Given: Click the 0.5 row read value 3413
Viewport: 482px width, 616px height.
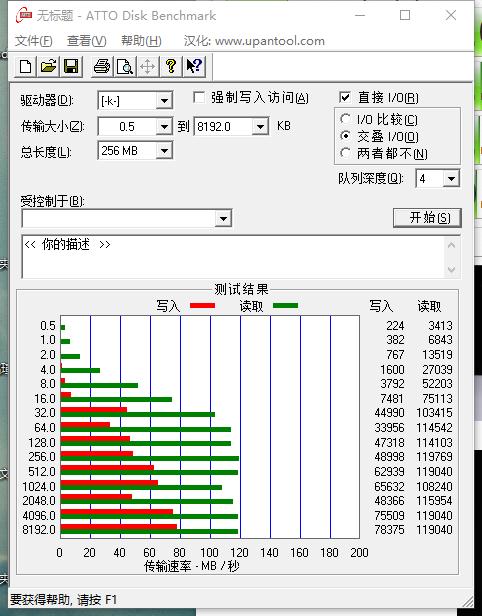Looking at the screenshot, I should coord(440,326).
